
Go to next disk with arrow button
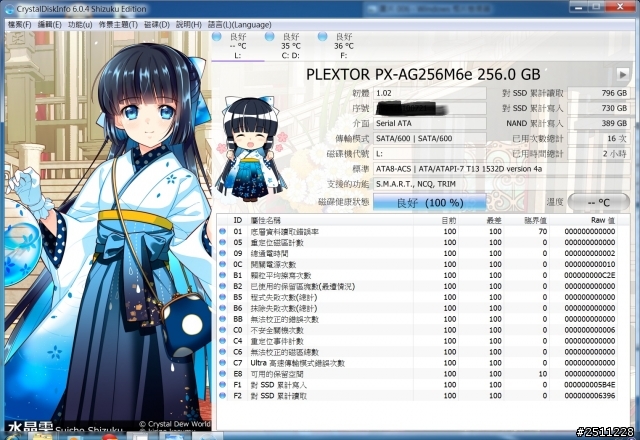click(622, 74)
